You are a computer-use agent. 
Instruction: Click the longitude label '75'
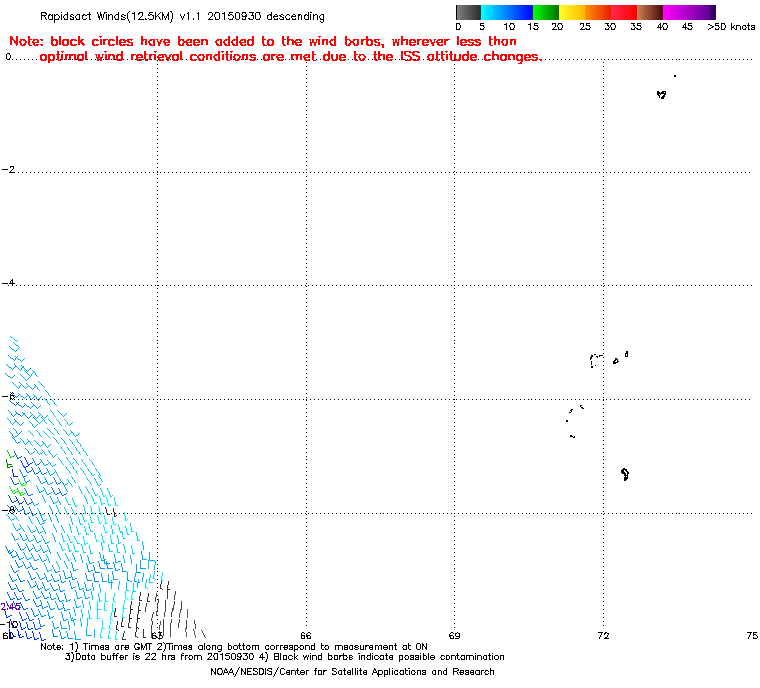click(x=752, y=635)
